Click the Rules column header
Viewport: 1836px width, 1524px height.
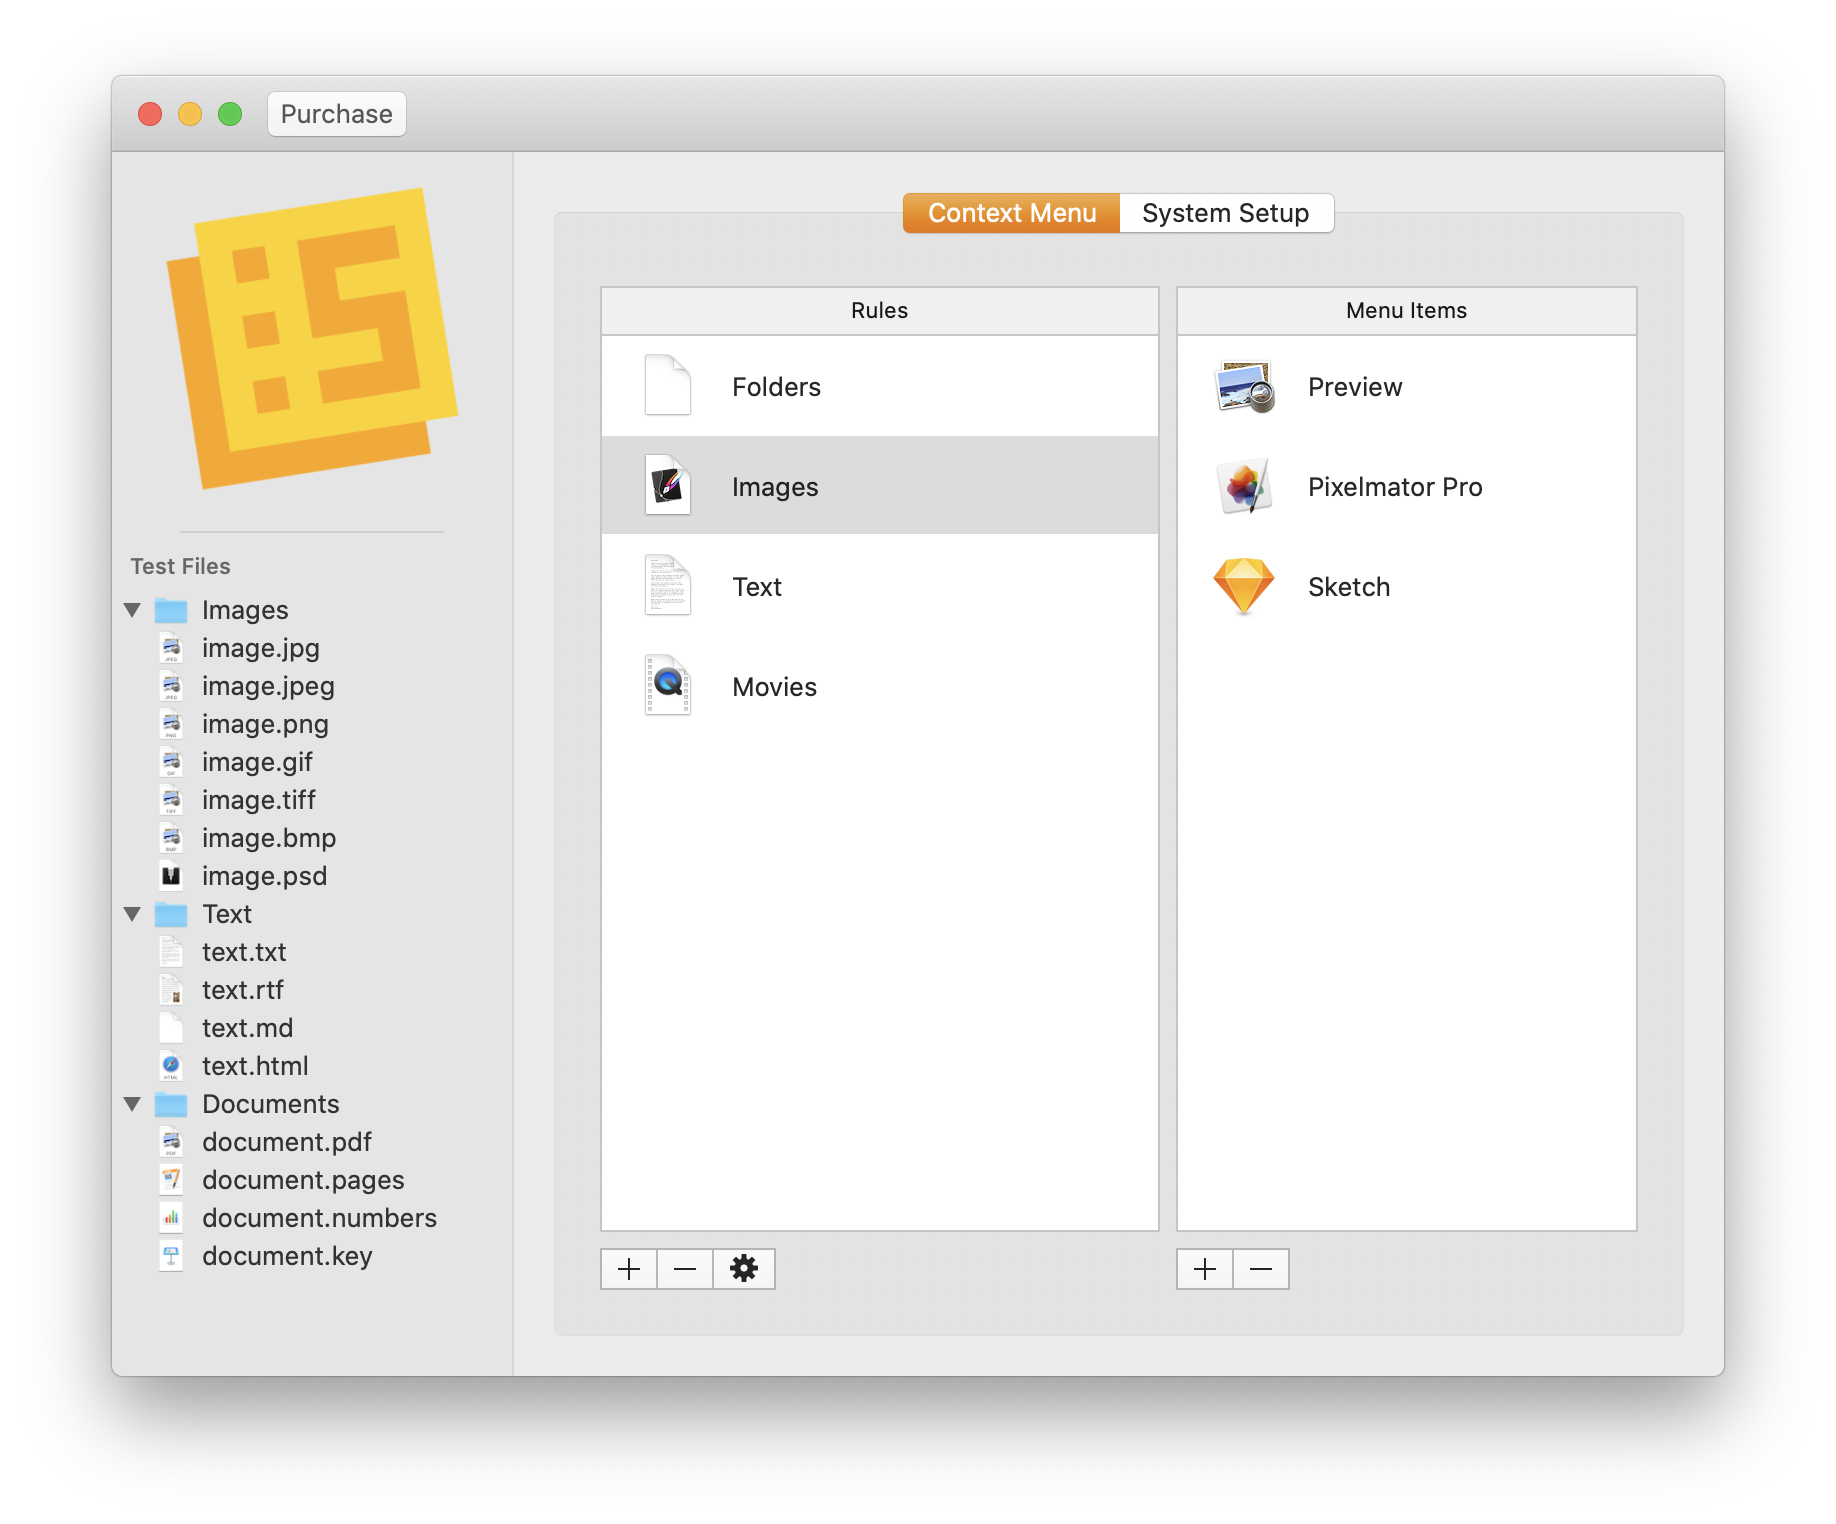point(880,311)
